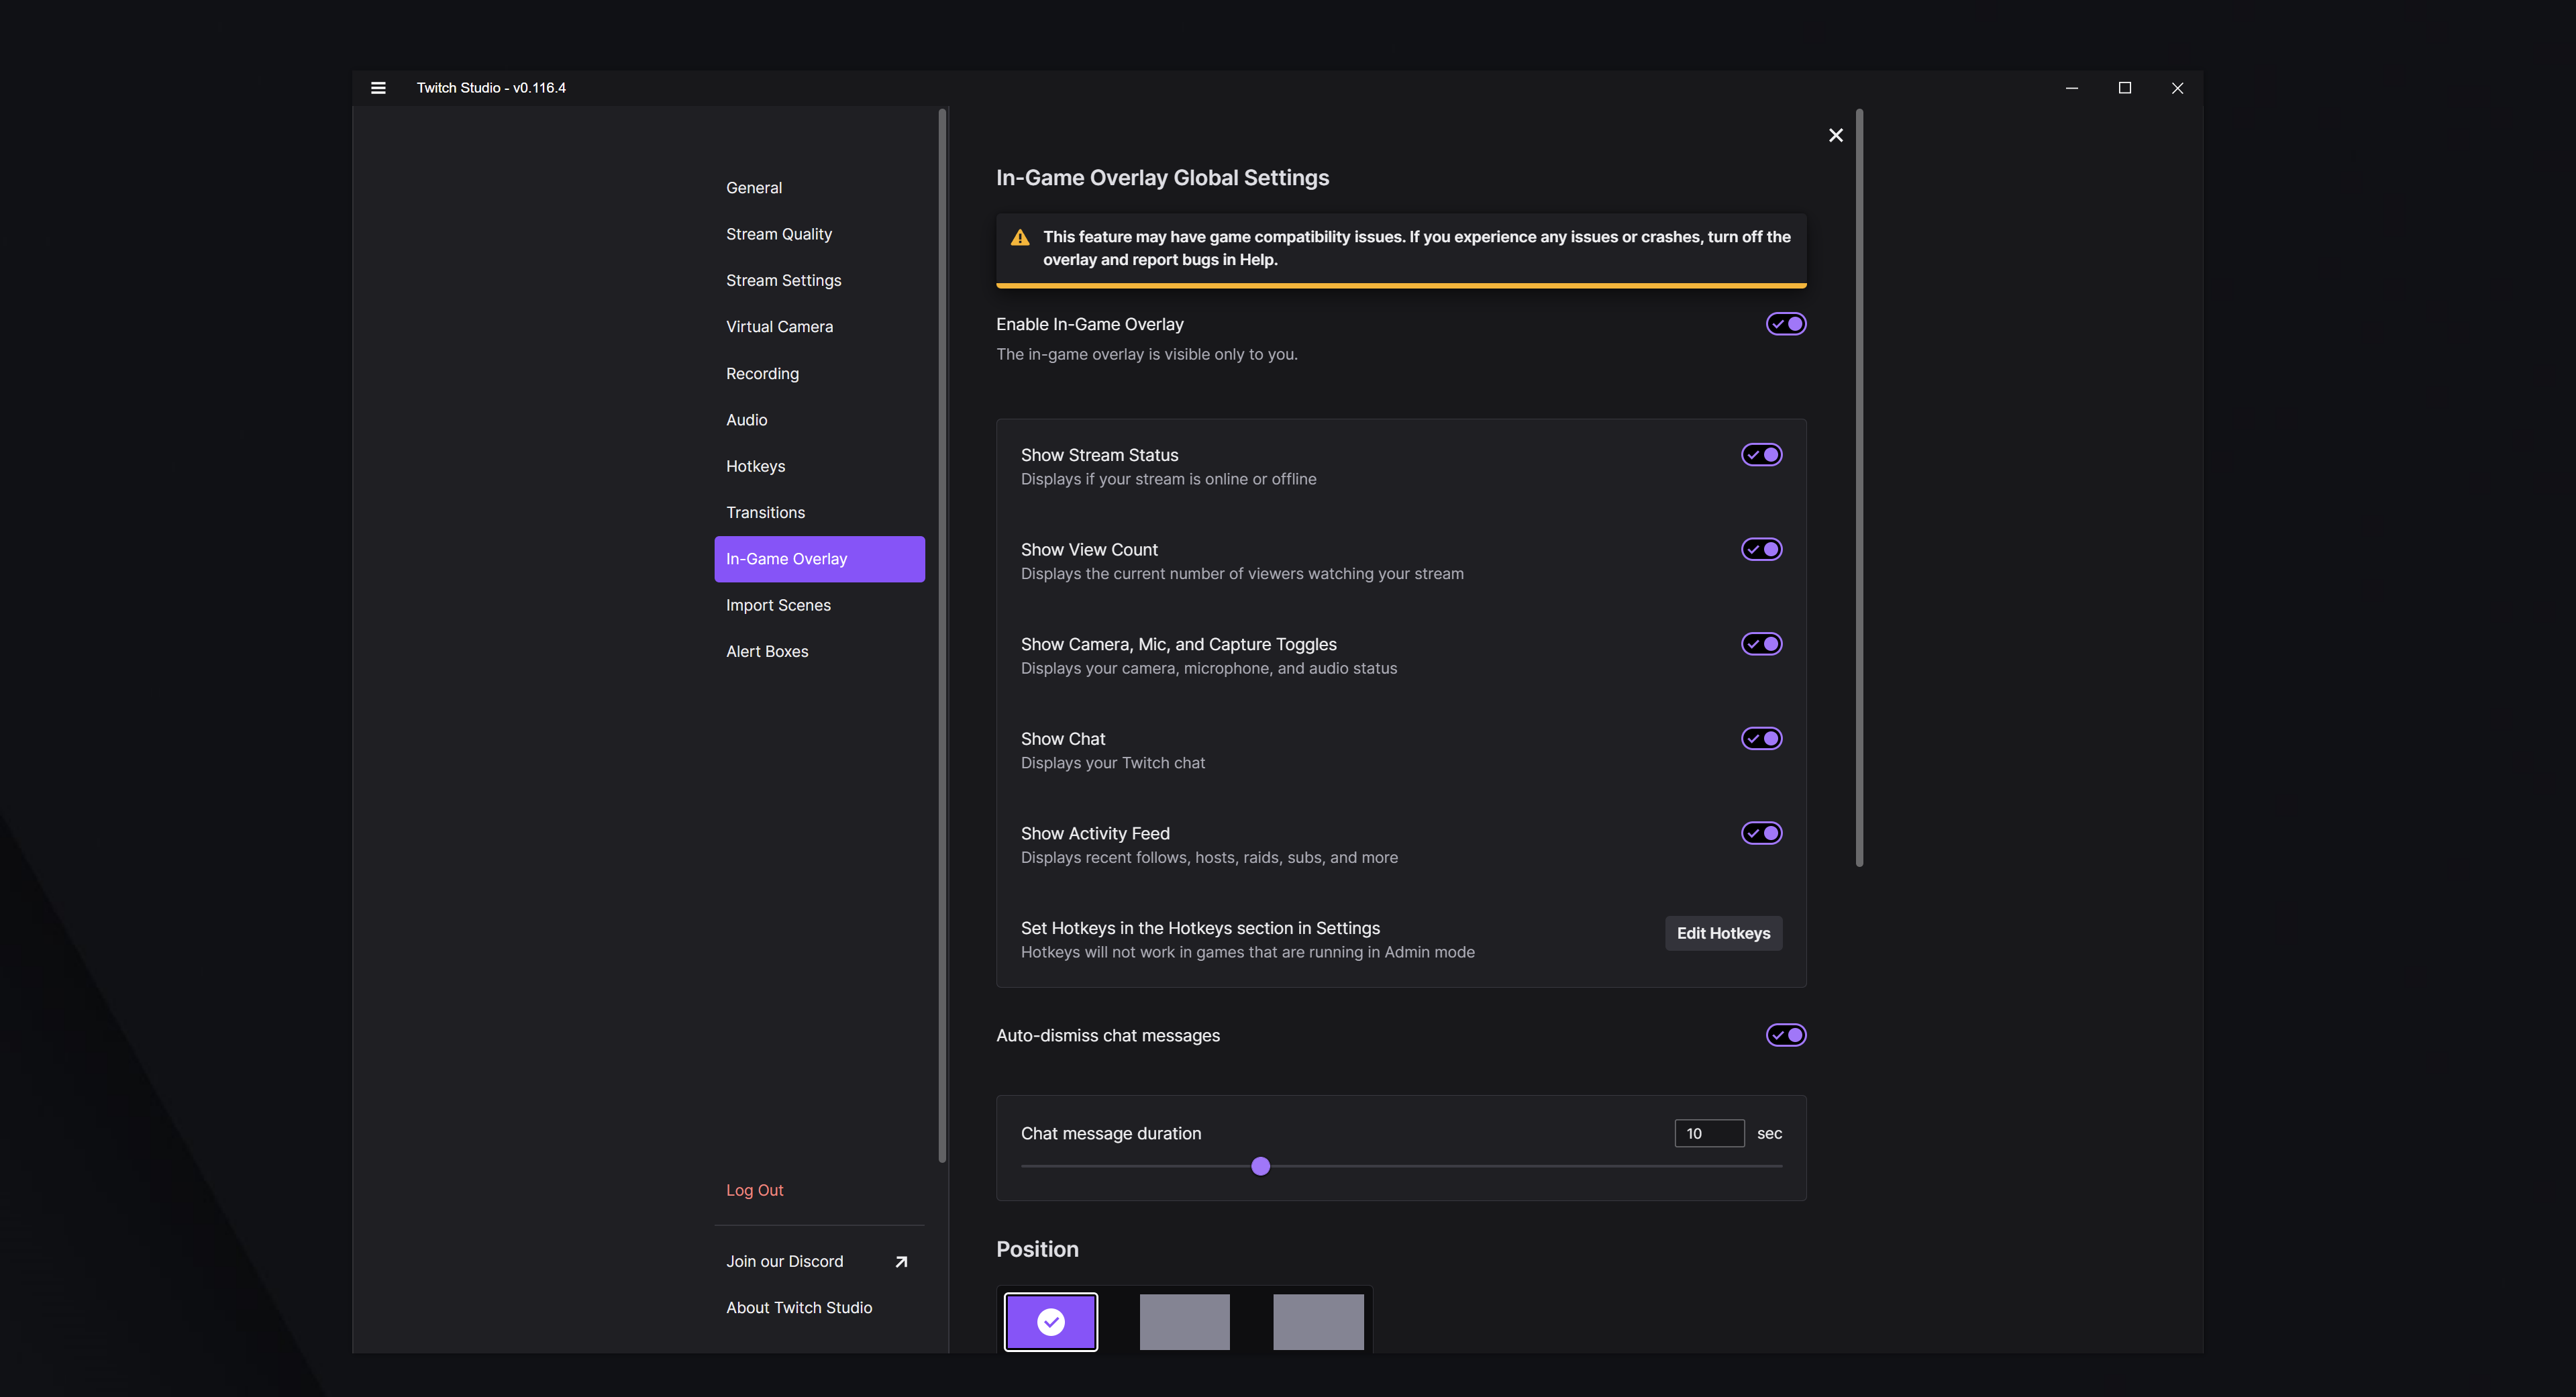Click the external link arrow beside Join our Discord
Viewport: 2576px width, 1397px height.
point(901,1261)
